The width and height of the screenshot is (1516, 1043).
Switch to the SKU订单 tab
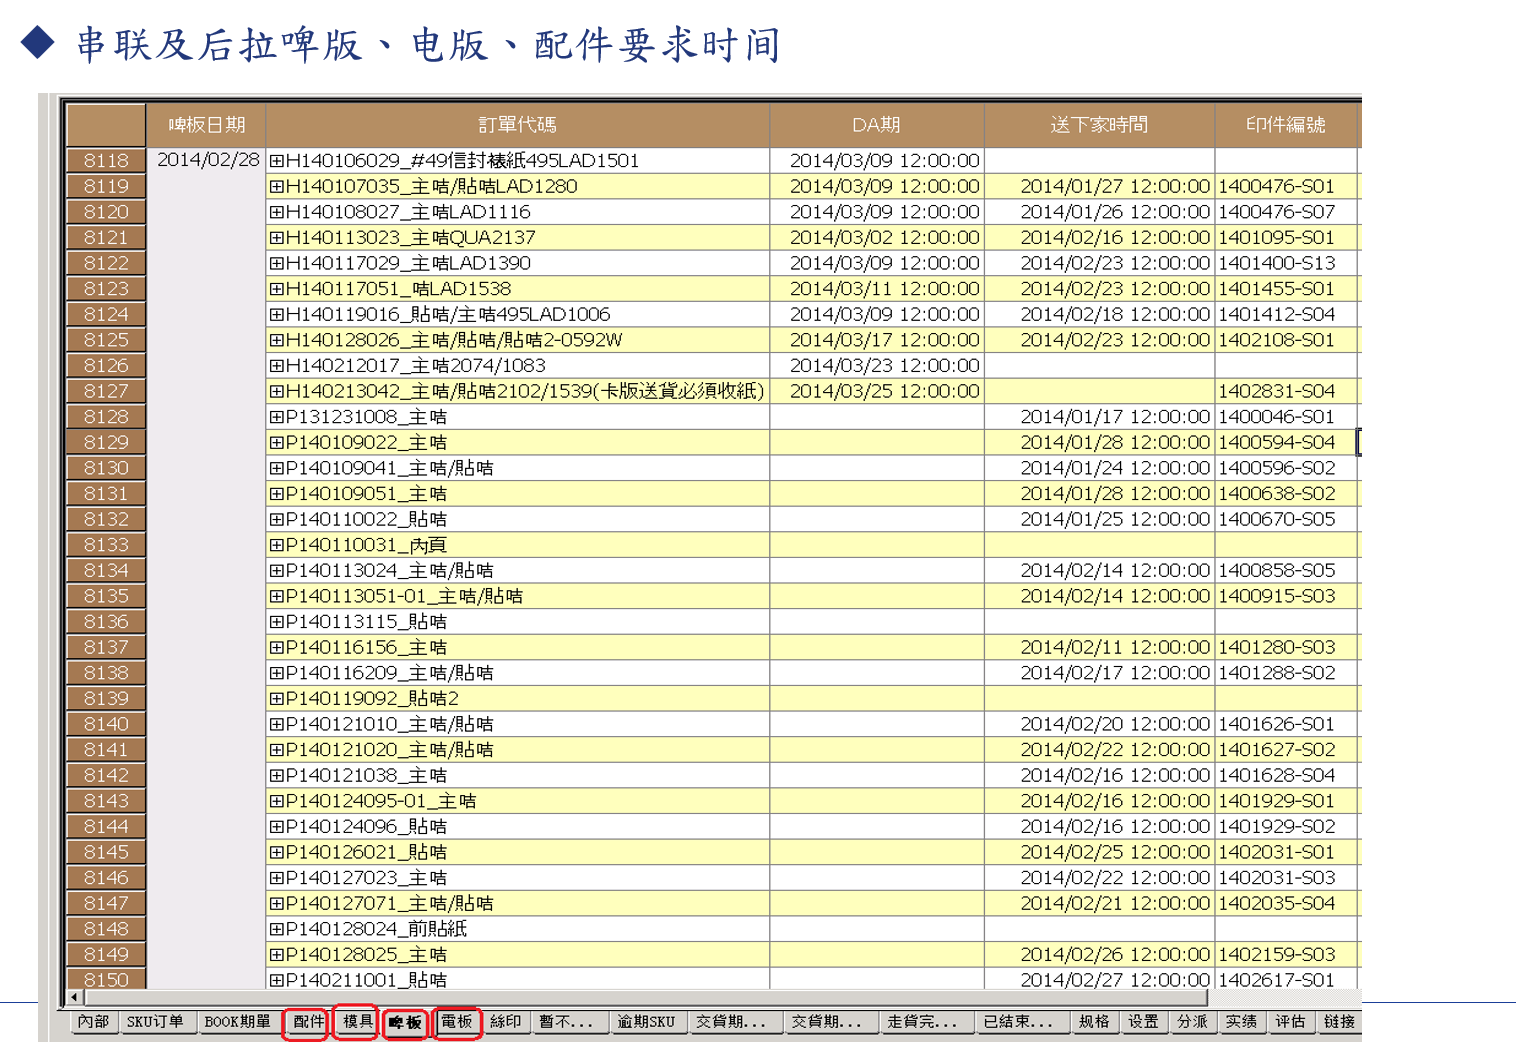pyautogui.click(x=155, y=1022)
